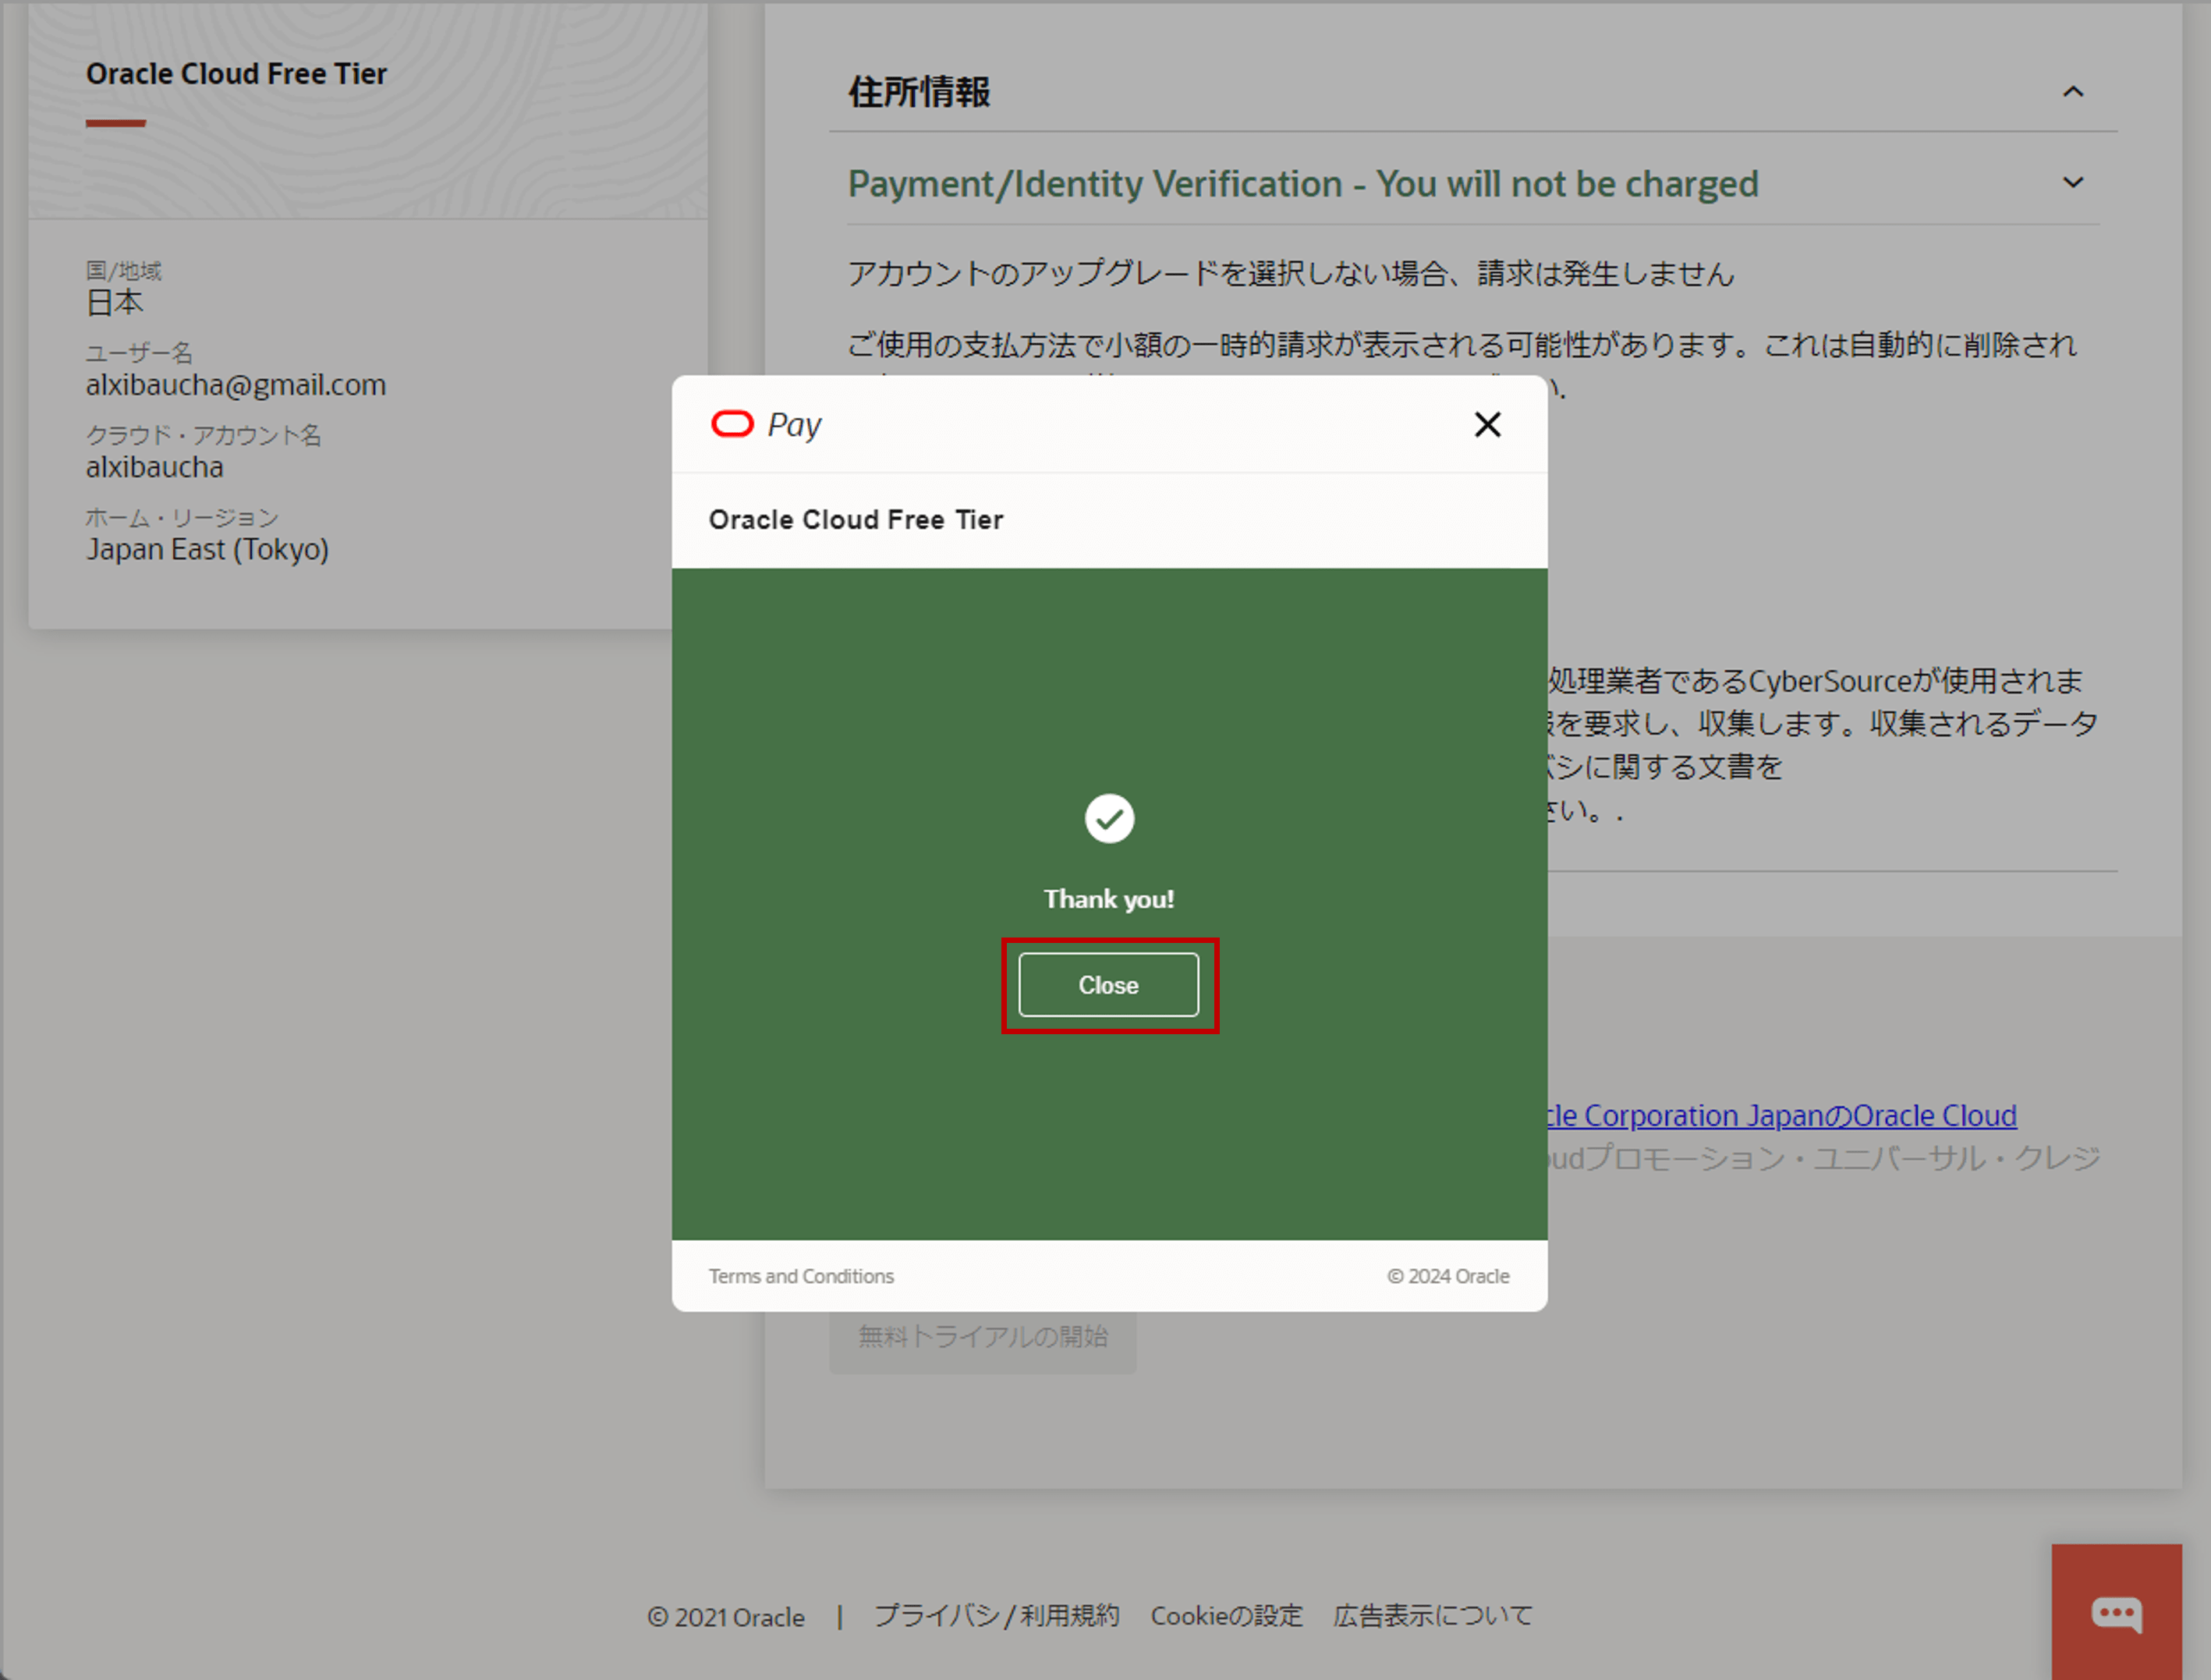The width and height of the screenshot is (2211, 1680).
Task: Click the ホーム・リージョン field label
Action: (181, 517)
